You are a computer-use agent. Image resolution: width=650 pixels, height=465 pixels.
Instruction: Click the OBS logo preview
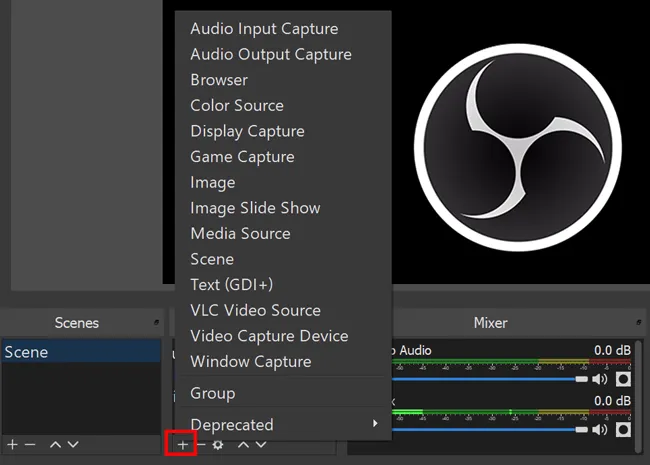pyautogui.click(x=518, y=147)
